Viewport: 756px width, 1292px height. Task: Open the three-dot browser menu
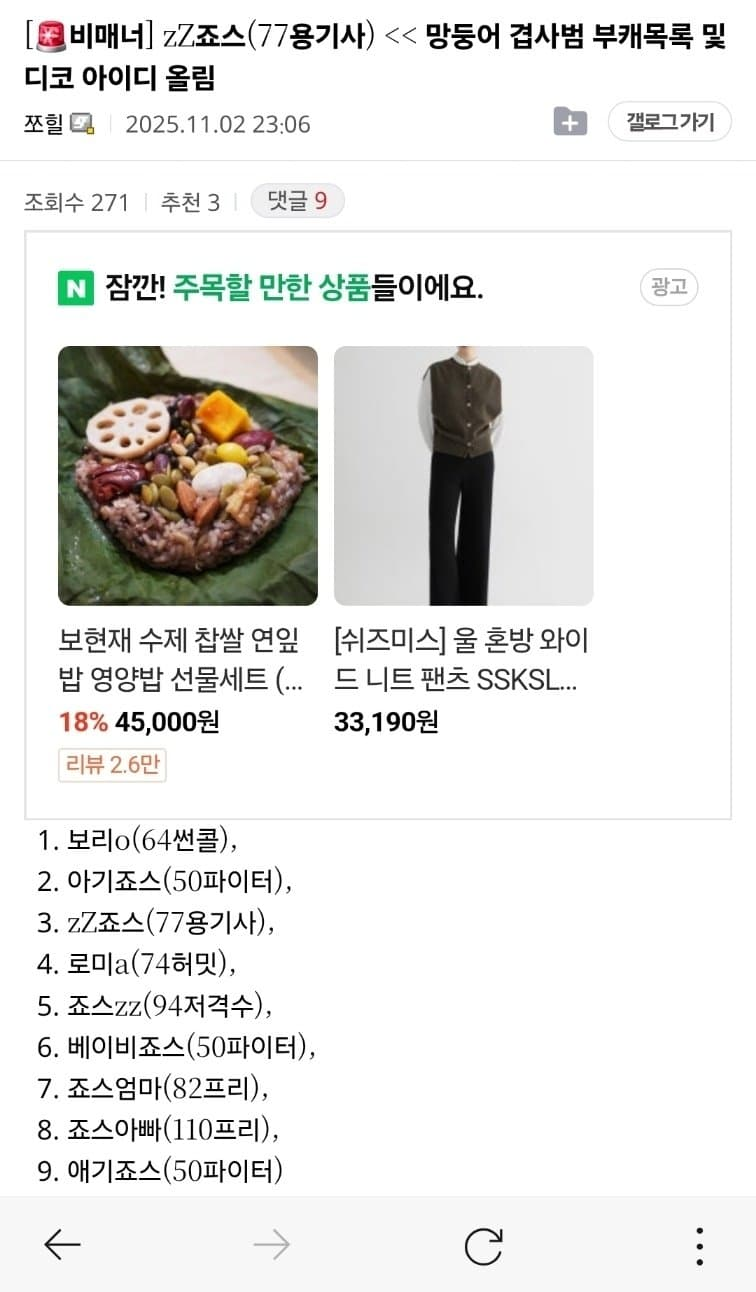click(699, 1246)
